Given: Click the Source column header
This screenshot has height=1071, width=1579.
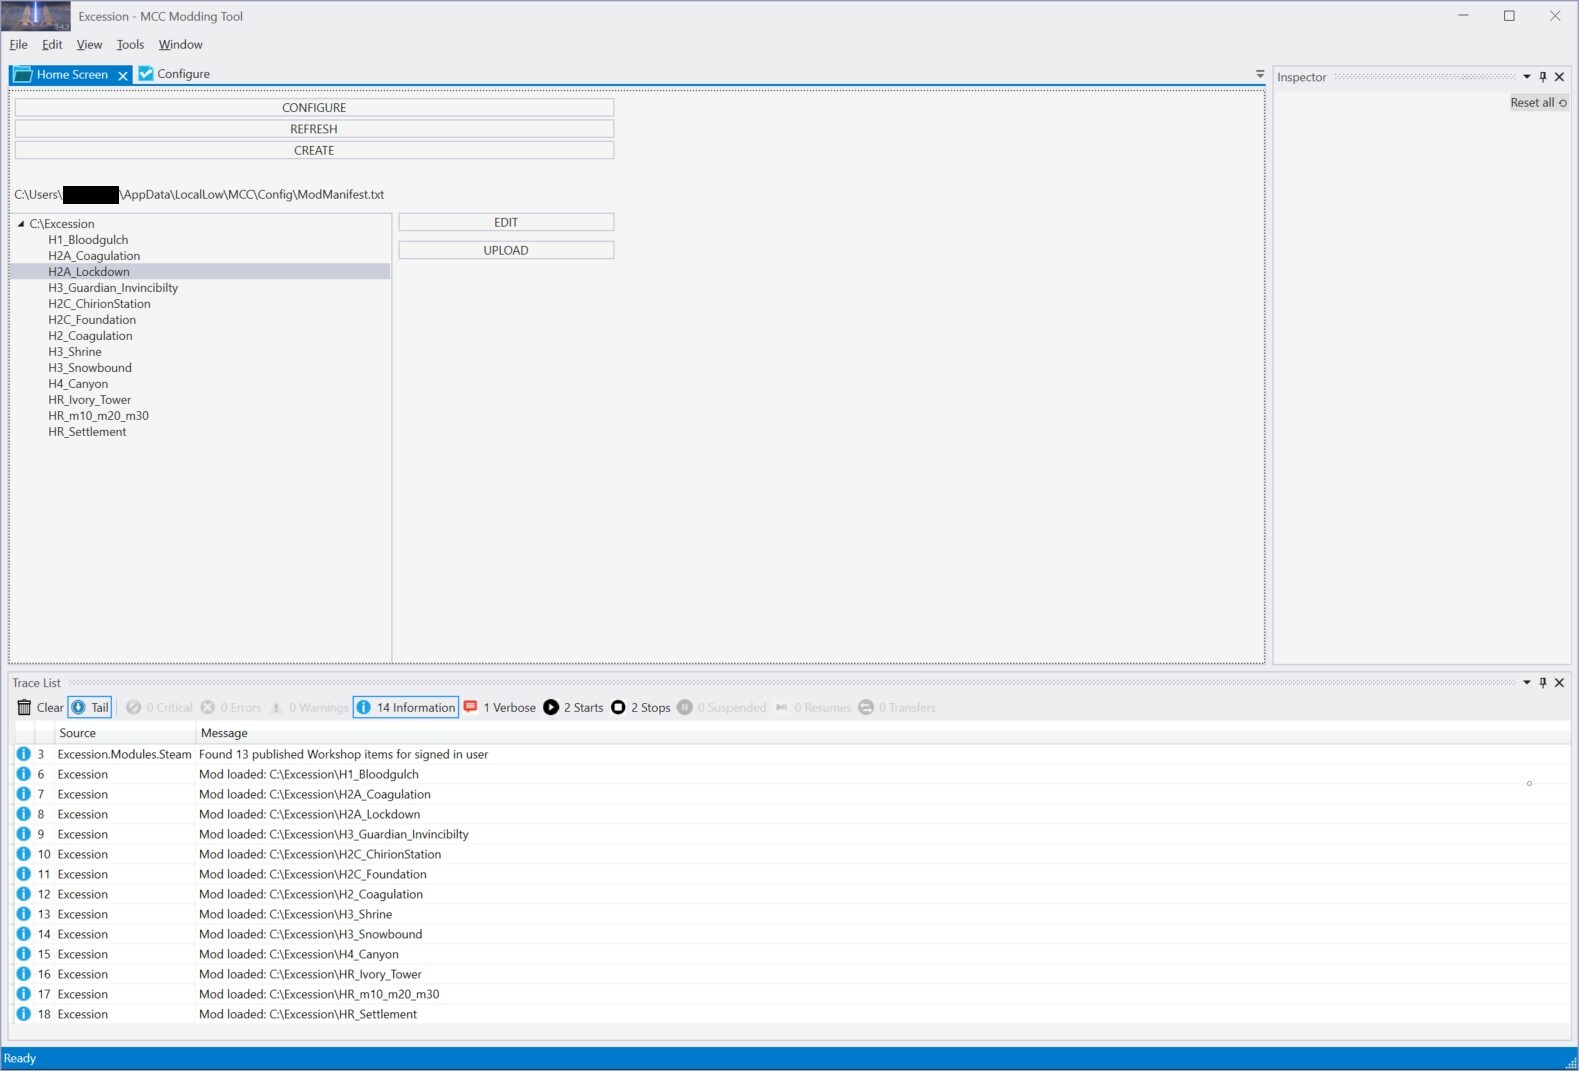Looking at the screenshot, I should click(x=124, y=733).
